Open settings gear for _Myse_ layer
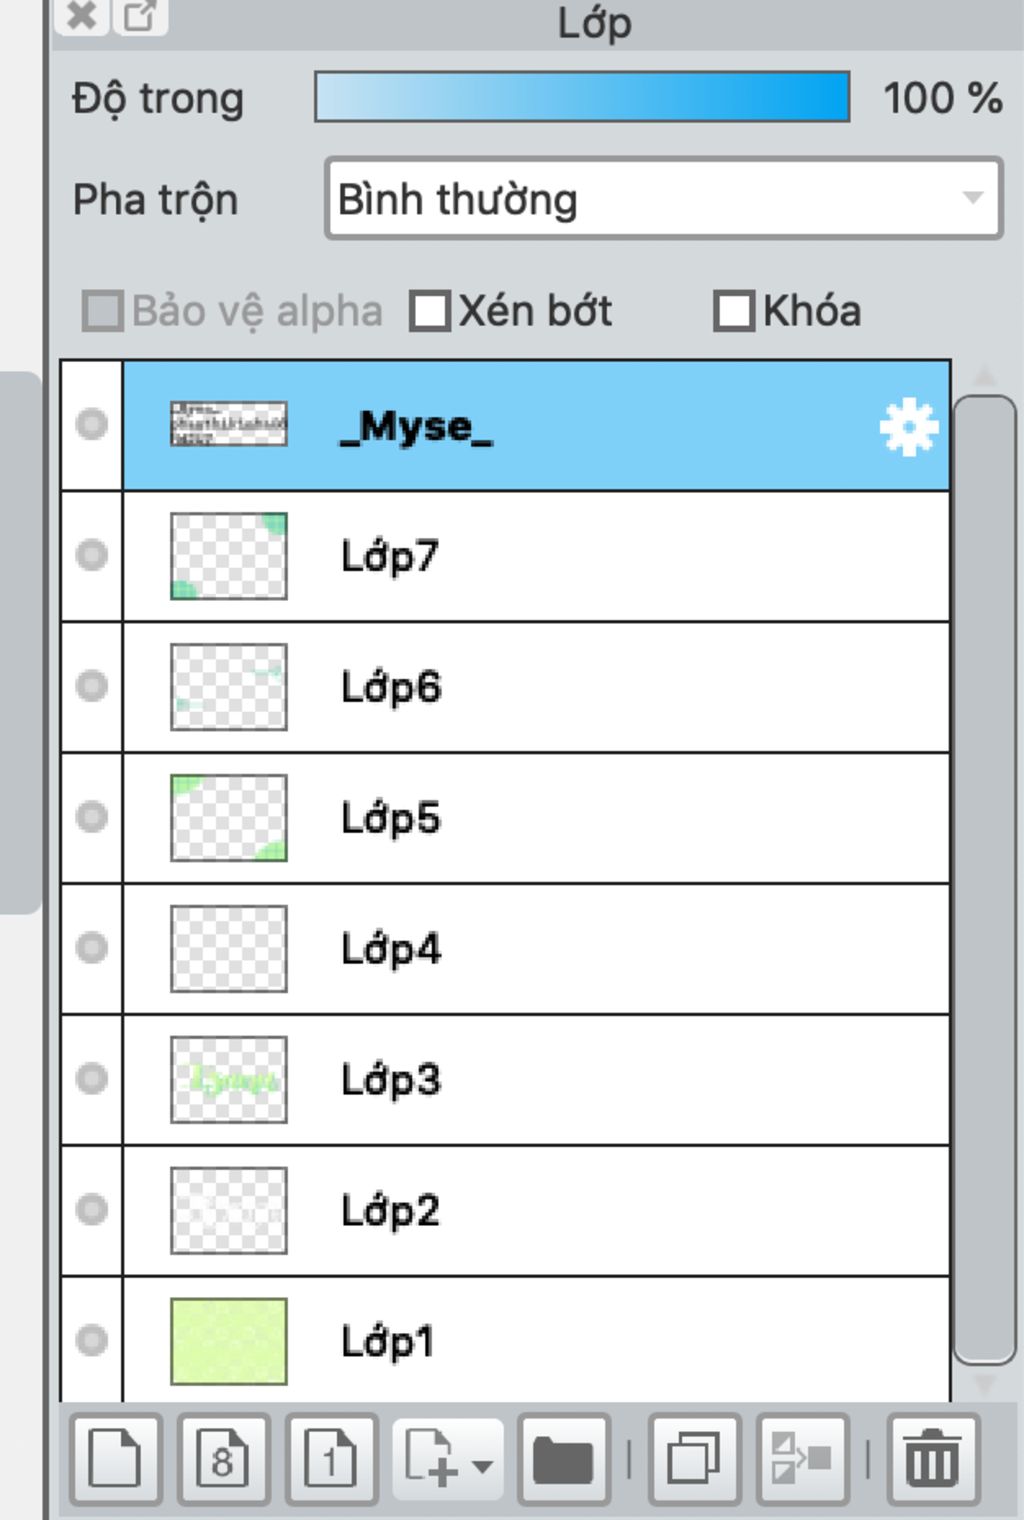Viewport: 1024px width, 1520px height. coord(908,427)
